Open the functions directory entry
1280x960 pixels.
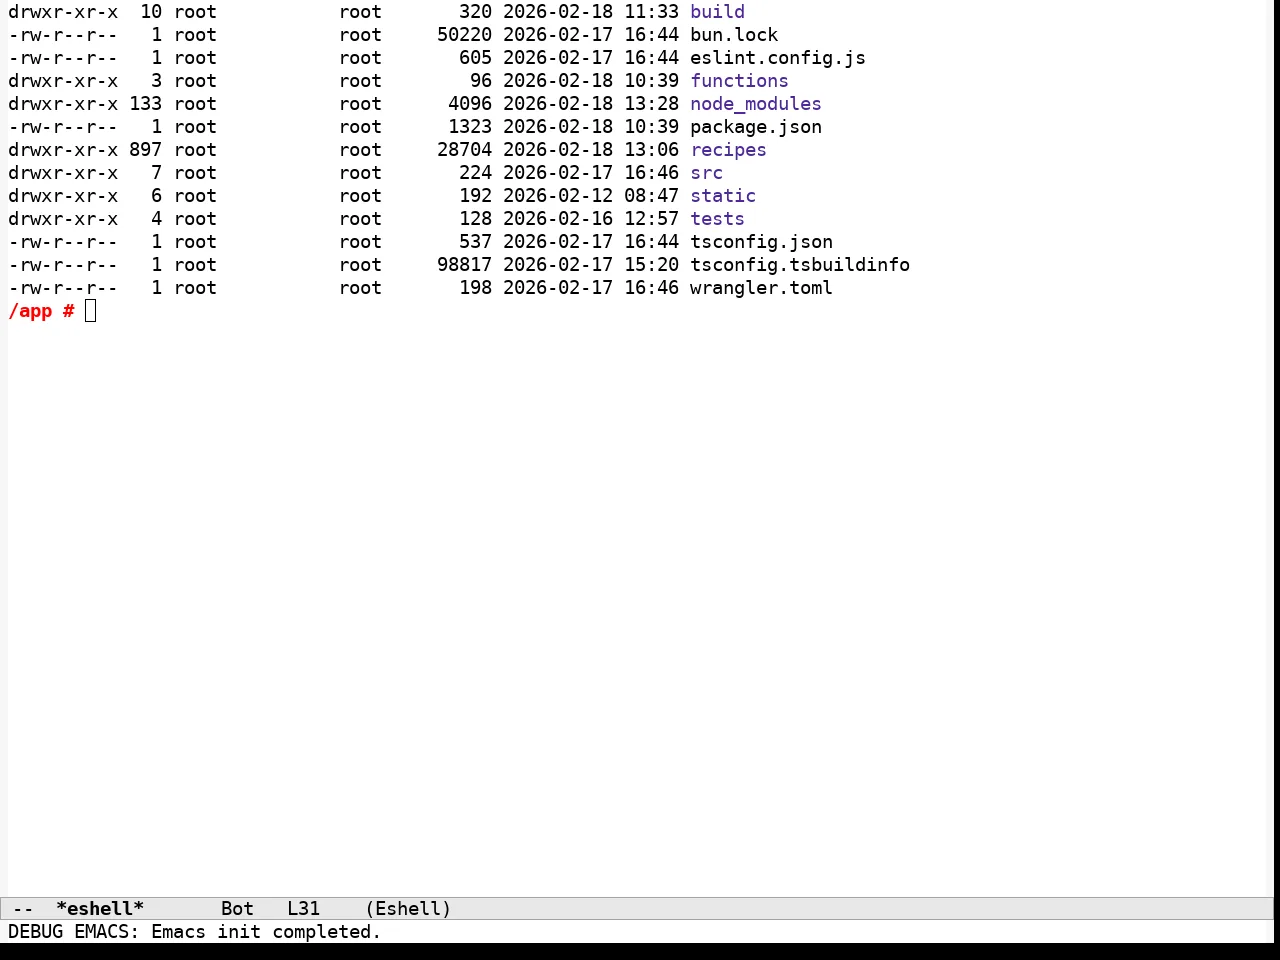point(739,81)
